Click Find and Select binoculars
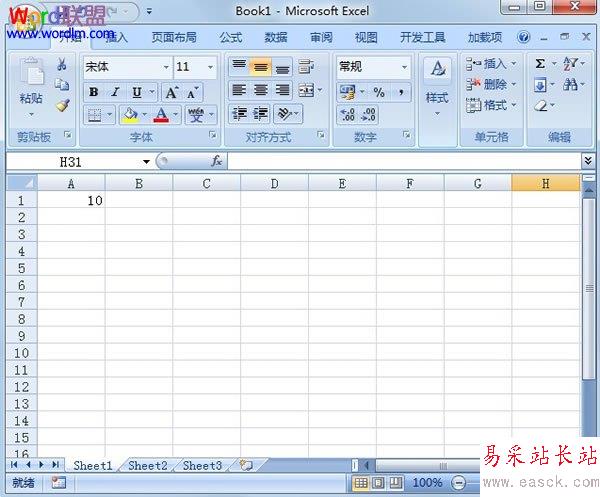Viewport: 600px width, 497px height. (570, 85)
